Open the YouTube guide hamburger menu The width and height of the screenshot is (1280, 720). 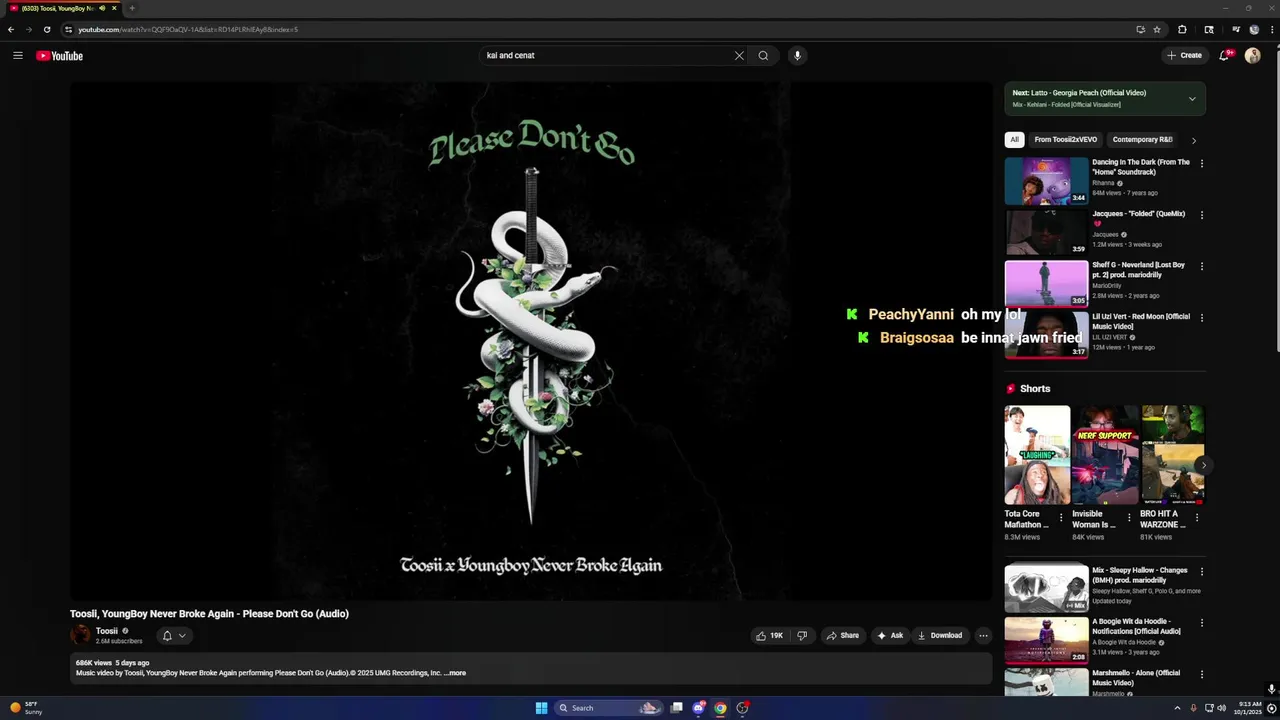click(18, 56)
